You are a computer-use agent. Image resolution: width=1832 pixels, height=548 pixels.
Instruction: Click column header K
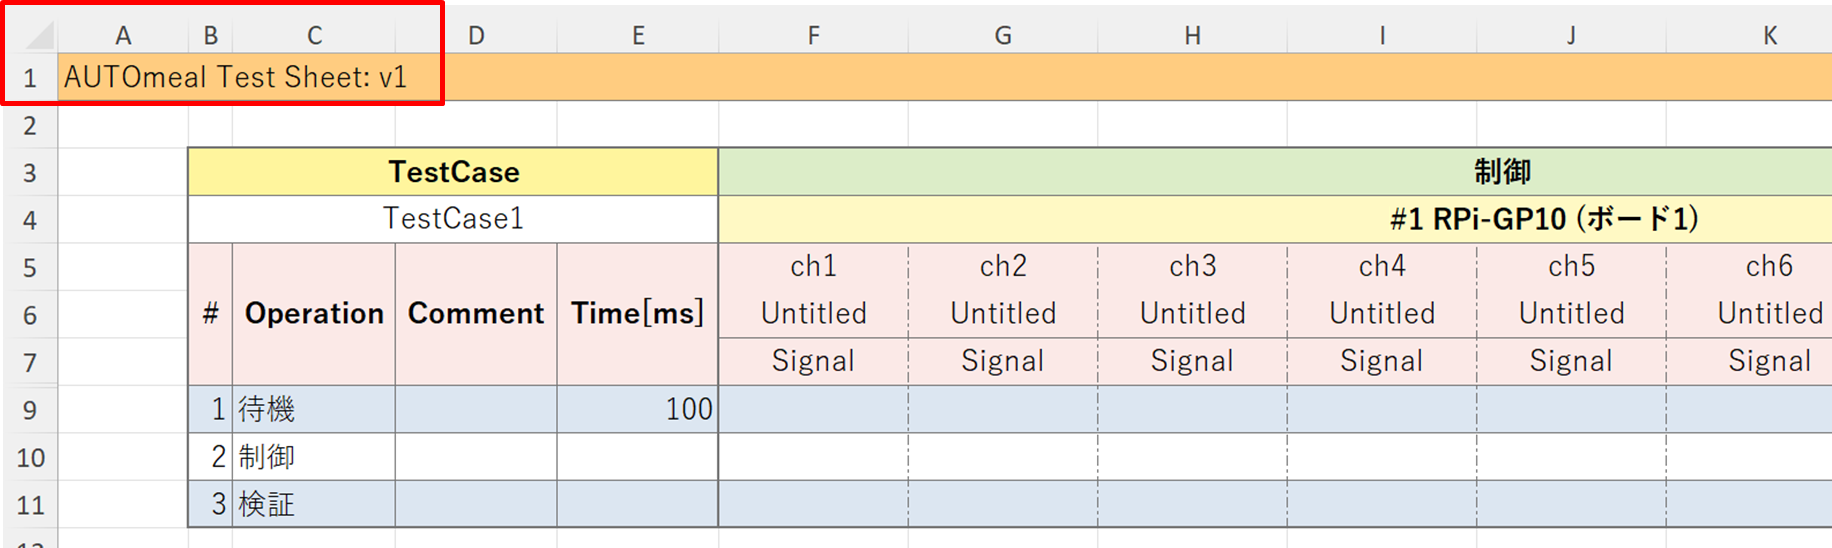1769,36
